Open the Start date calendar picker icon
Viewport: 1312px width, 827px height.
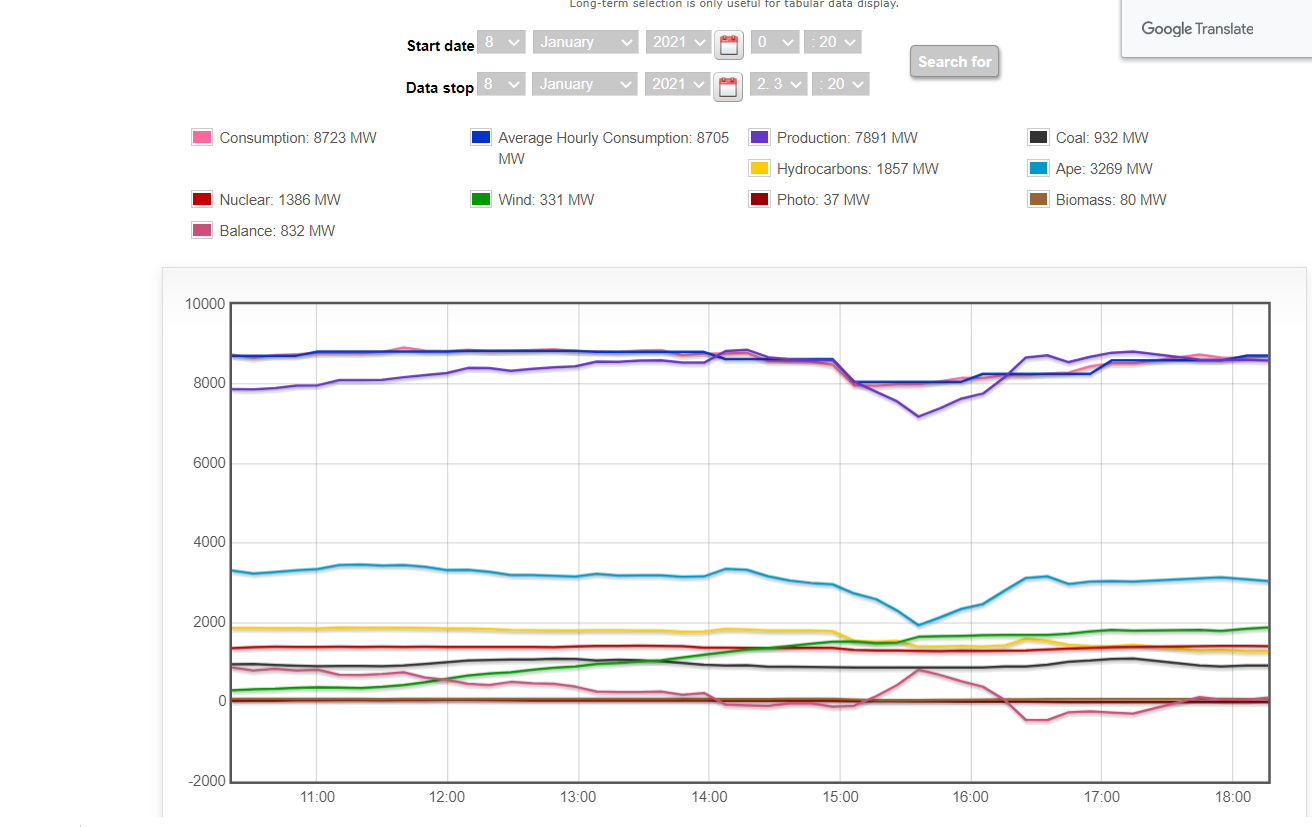(x=729, y=44)
